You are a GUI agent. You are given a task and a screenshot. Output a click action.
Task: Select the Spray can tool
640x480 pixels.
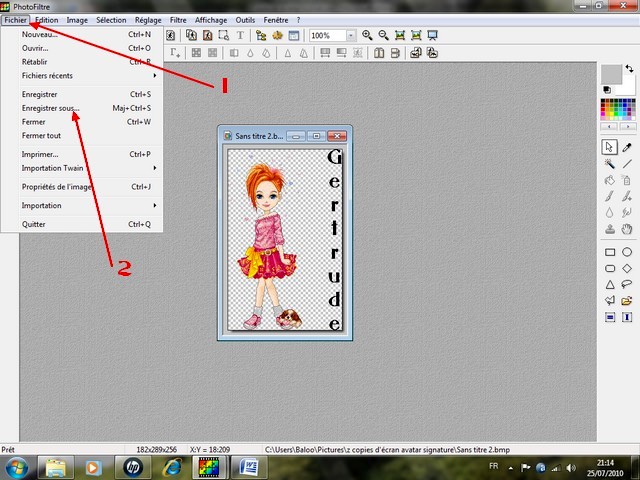[x=627, y=180]
